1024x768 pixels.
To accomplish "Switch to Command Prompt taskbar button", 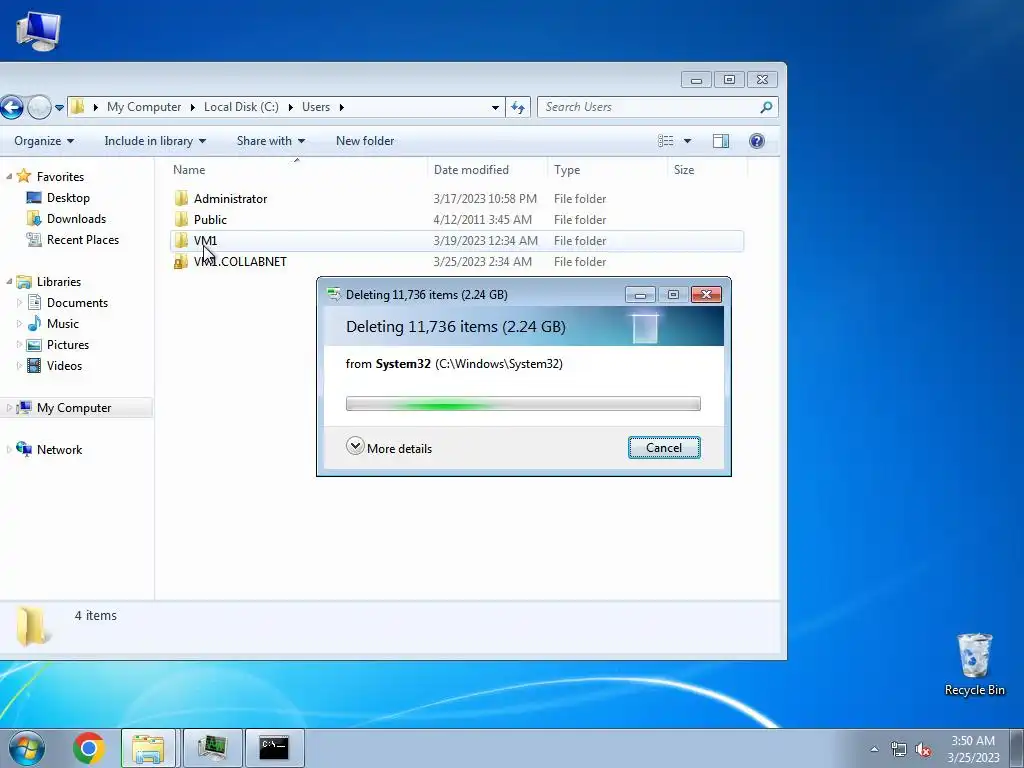I will pyautogui.click(x=274, y=748).
